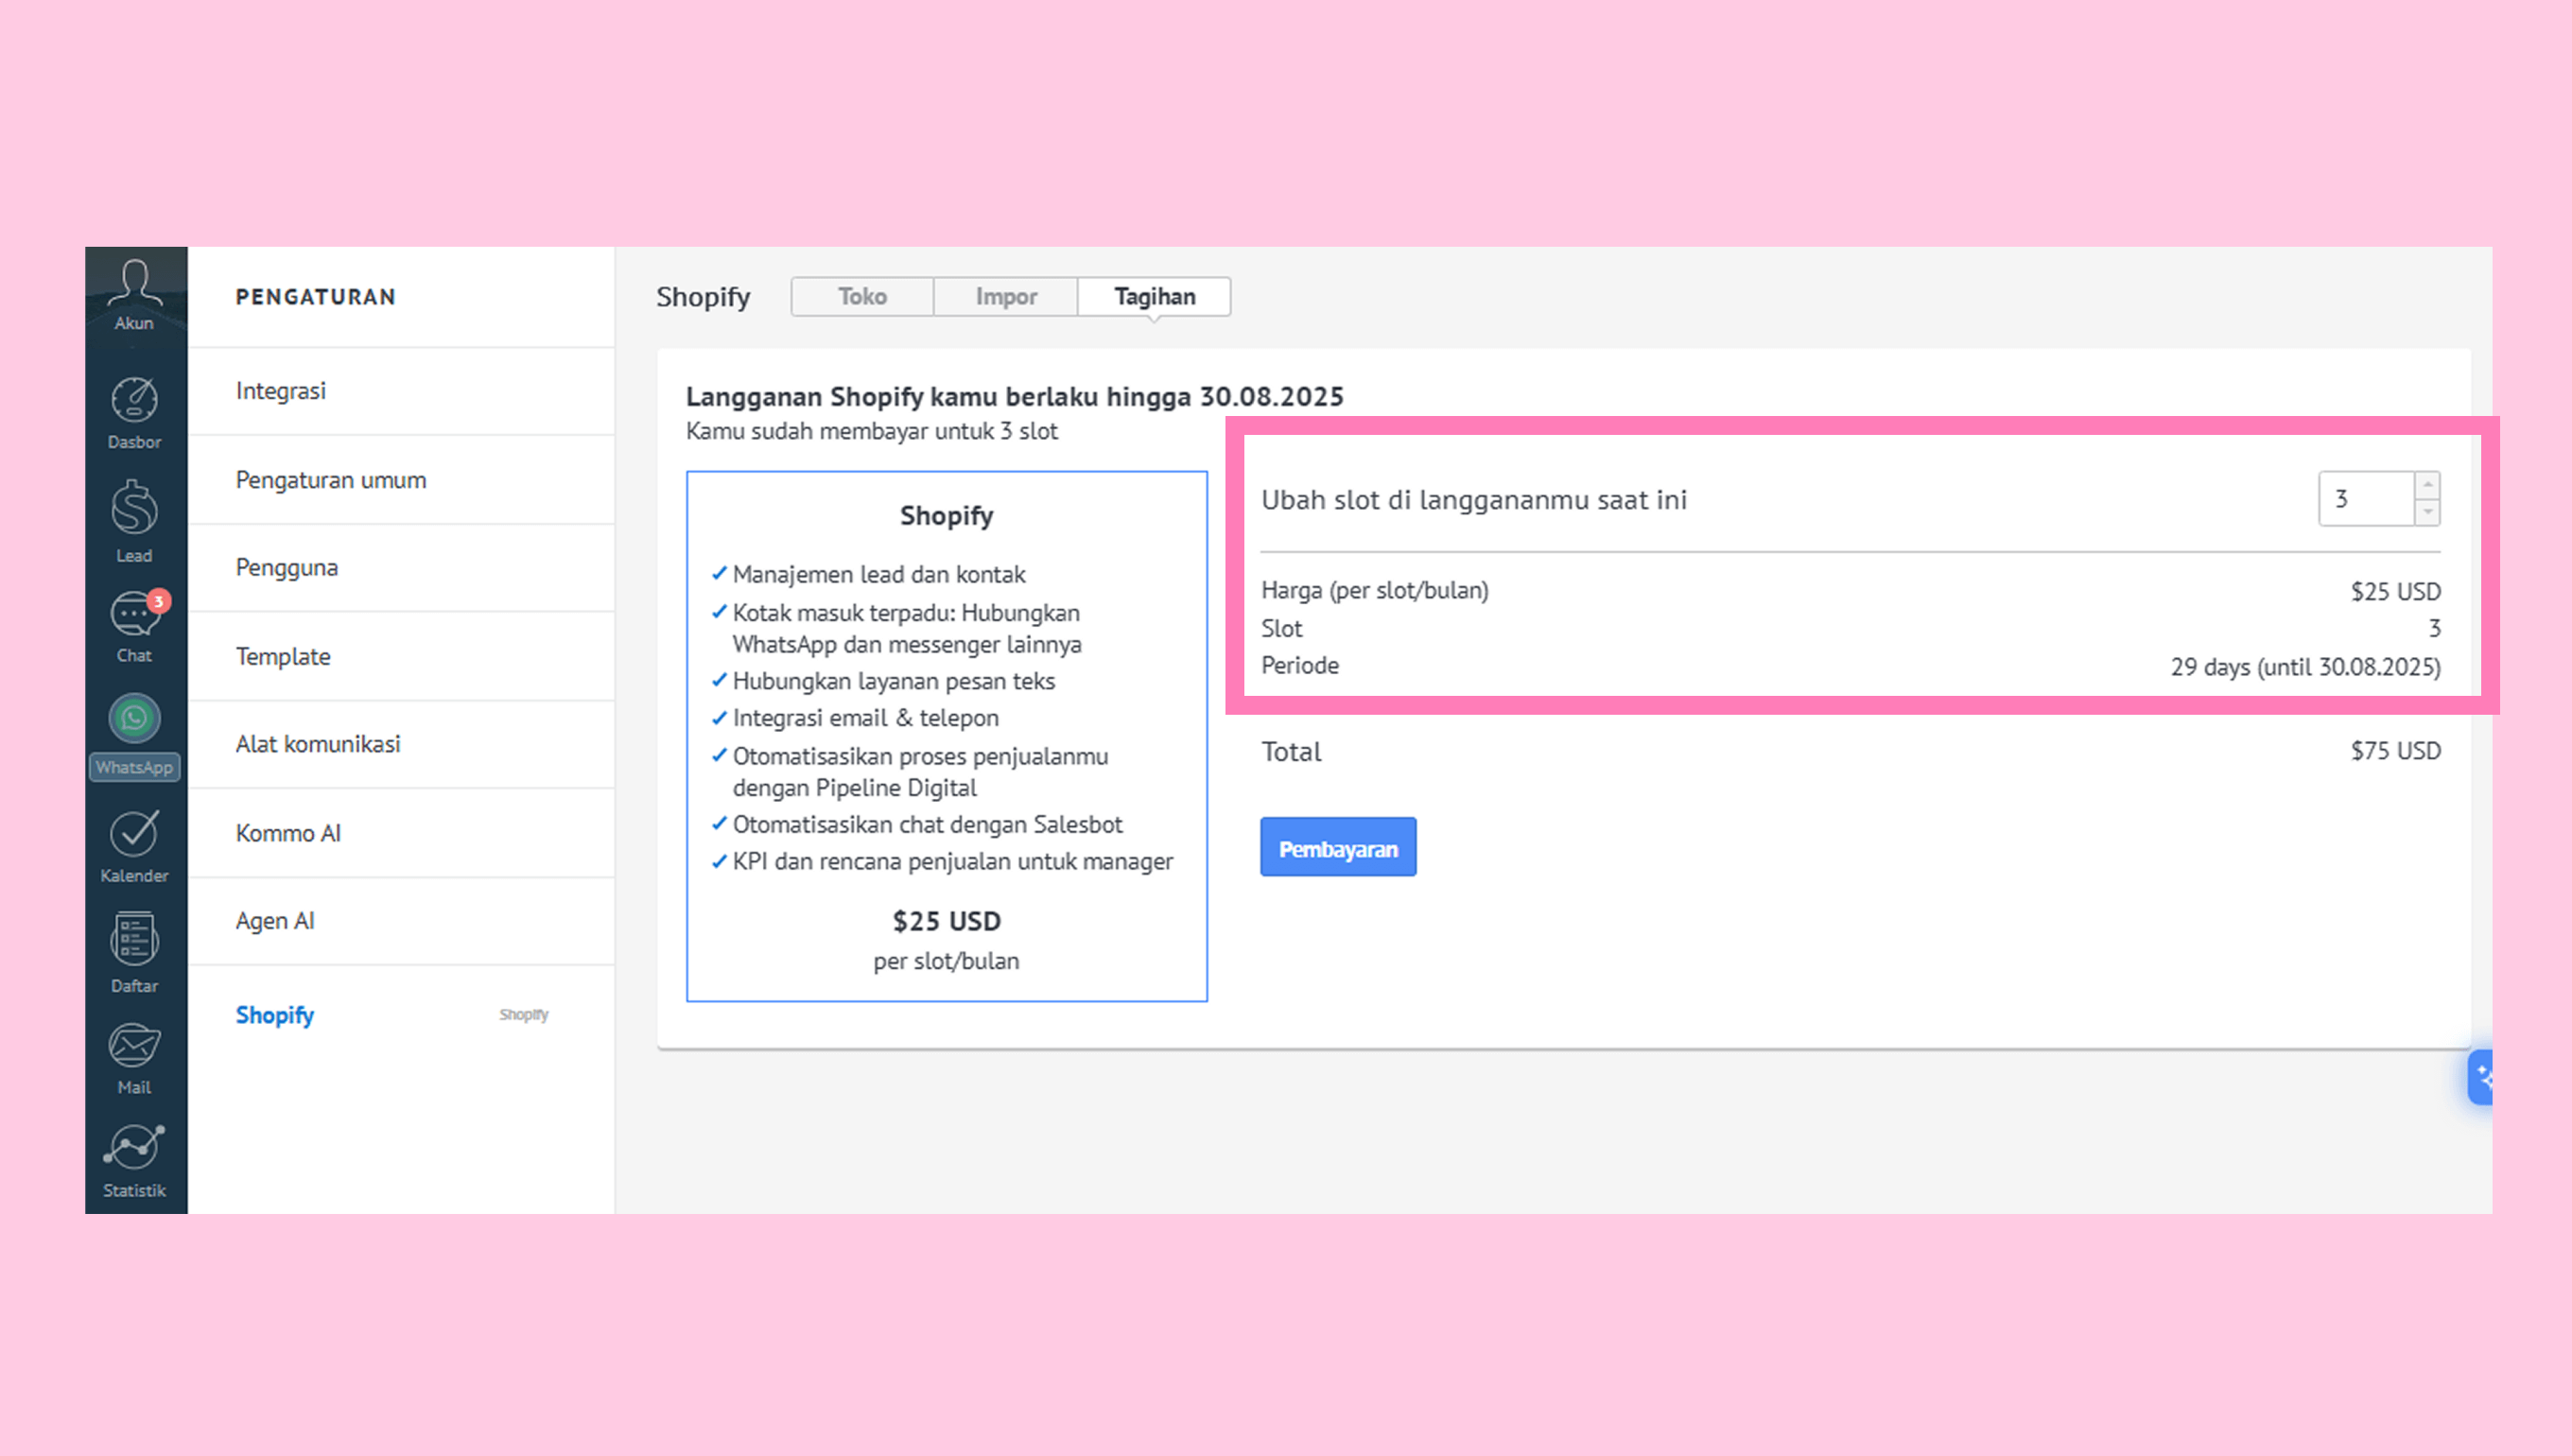This screenshot has height=1456, width=2572.
Task: Click the $25 USD per-slot price
Action: 2395,592
